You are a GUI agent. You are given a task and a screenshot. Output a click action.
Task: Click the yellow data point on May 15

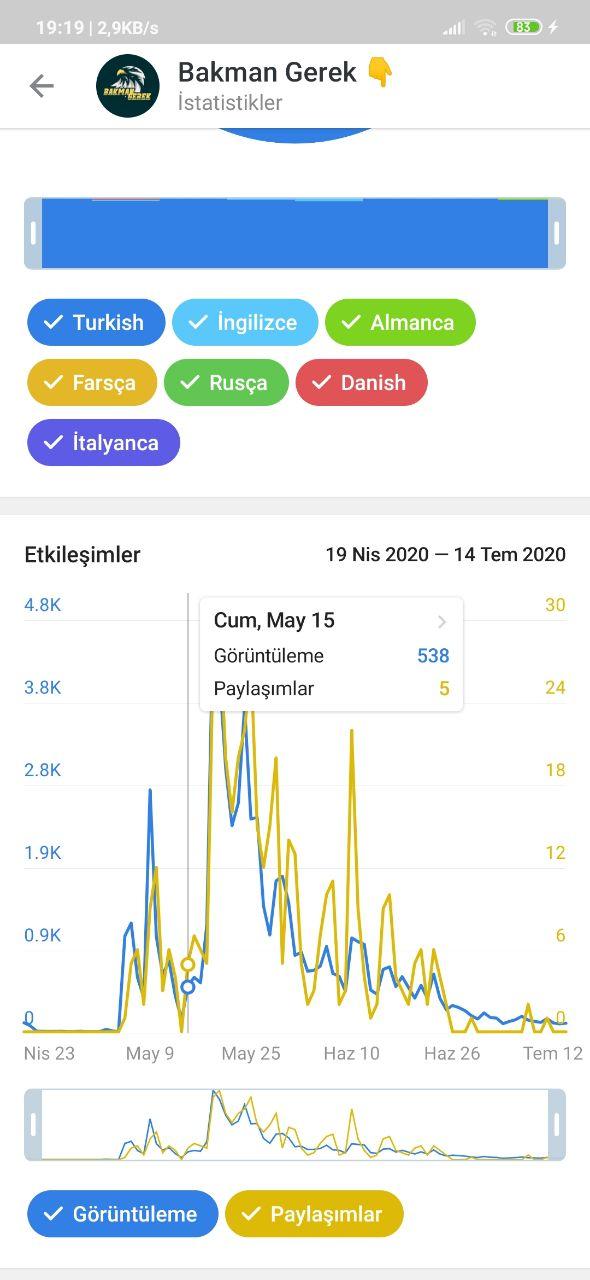(x=188, y=964)
